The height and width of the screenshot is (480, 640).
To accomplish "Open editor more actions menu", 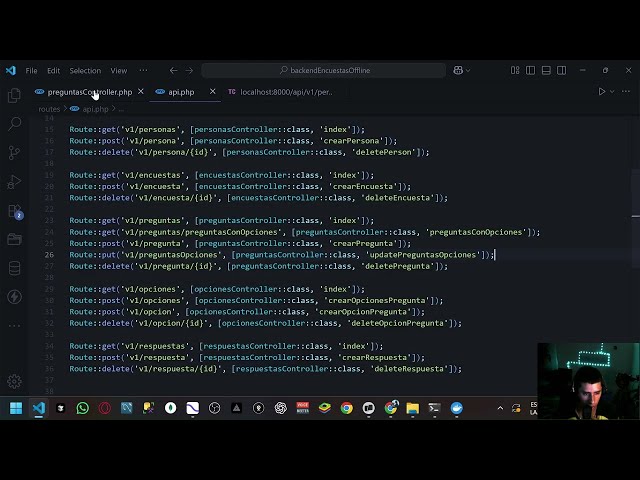I will pos(626,91).
